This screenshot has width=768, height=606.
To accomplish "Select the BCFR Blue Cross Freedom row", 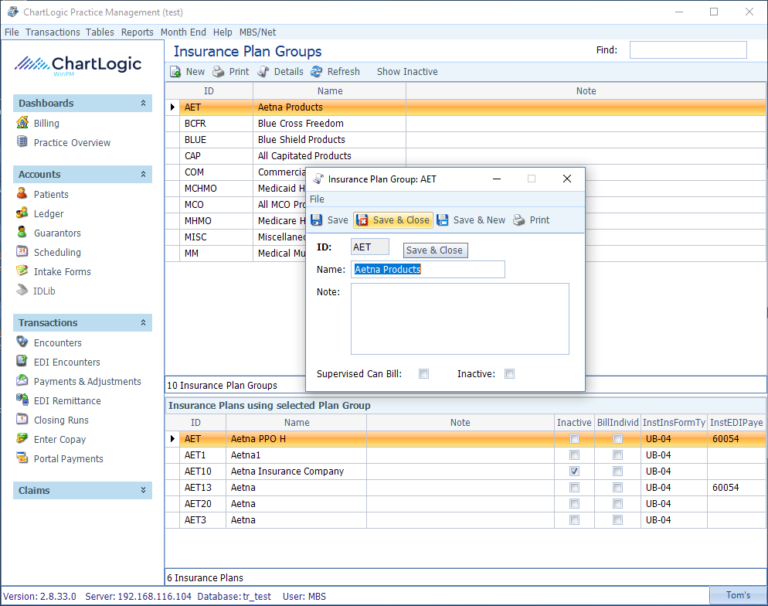I will pos(465,123).
